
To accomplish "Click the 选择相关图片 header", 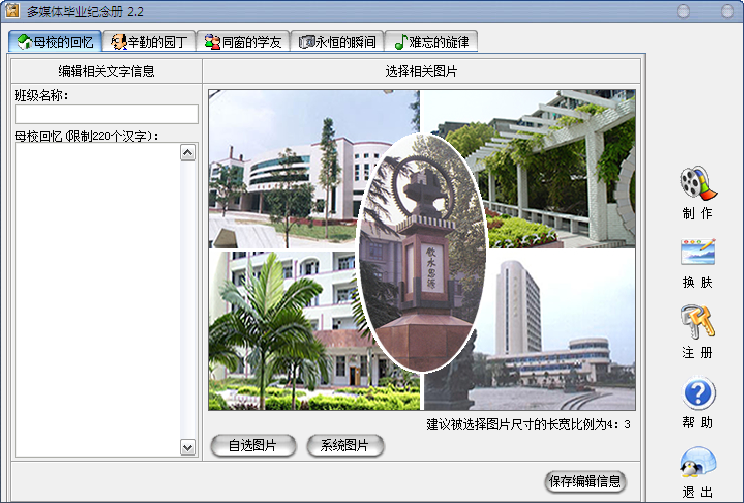I will pos(421,71).
